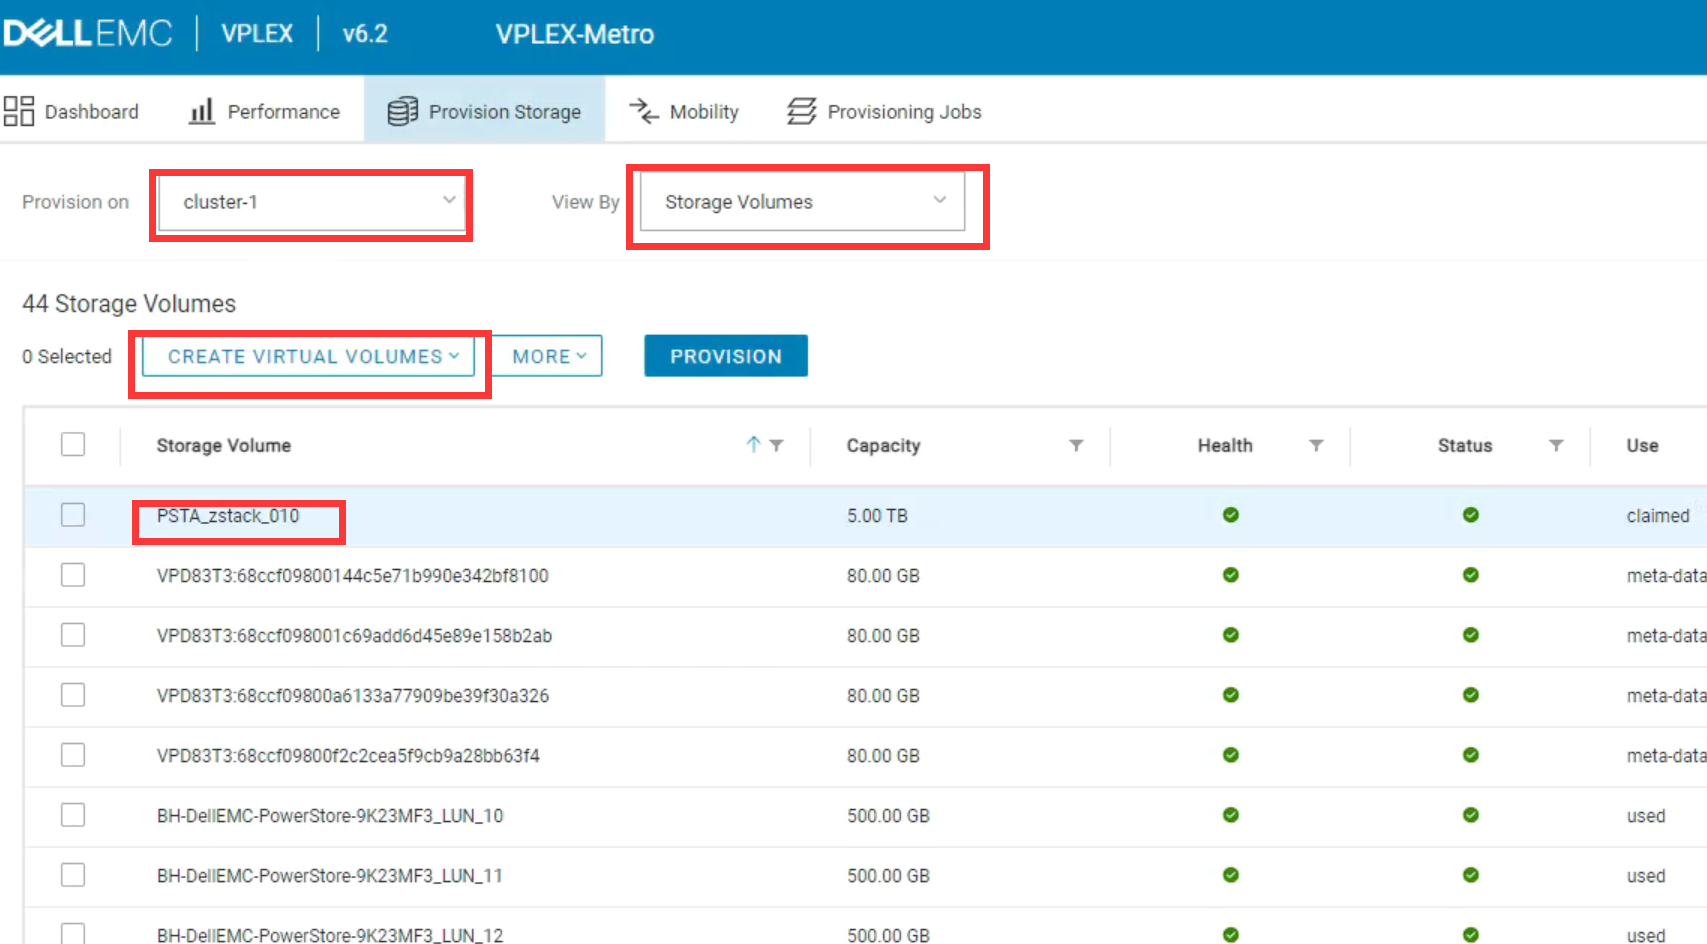This screenshot has height=944, width=1707.
Task: Open the Storage Volume column filter
Action: coord(777,445)
